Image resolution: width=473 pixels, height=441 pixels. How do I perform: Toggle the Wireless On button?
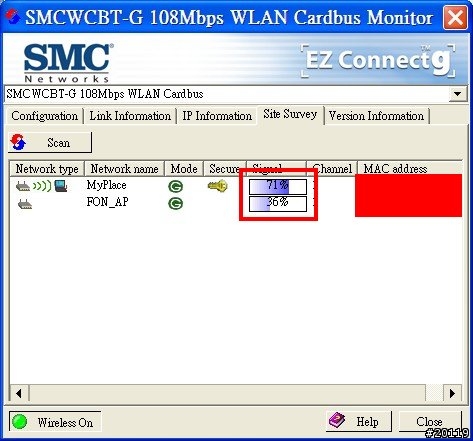(55, 422)
